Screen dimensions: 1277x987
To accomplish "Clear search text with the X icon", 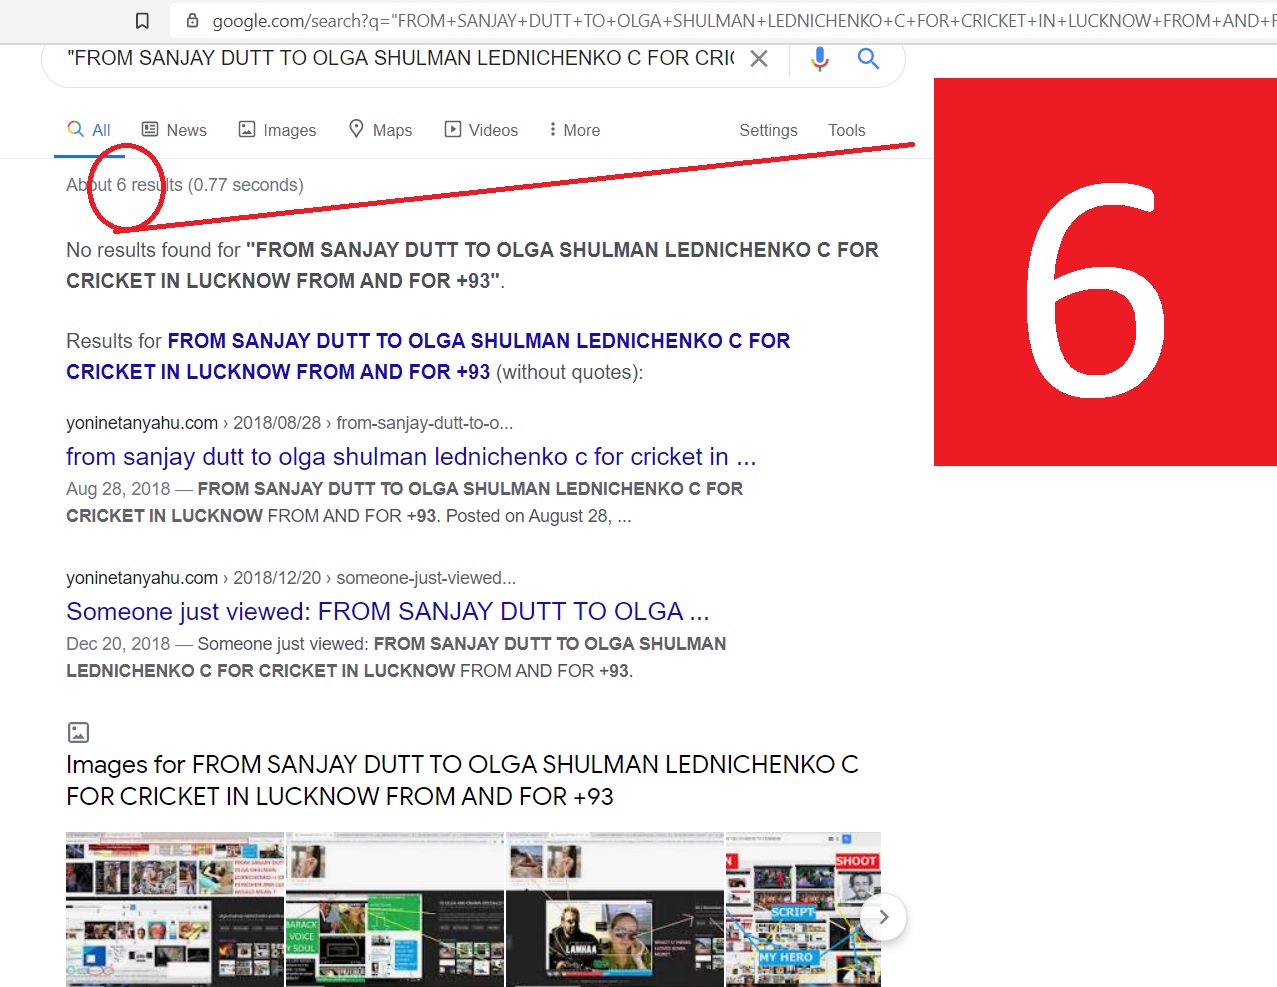I will (x=759, y=59).
